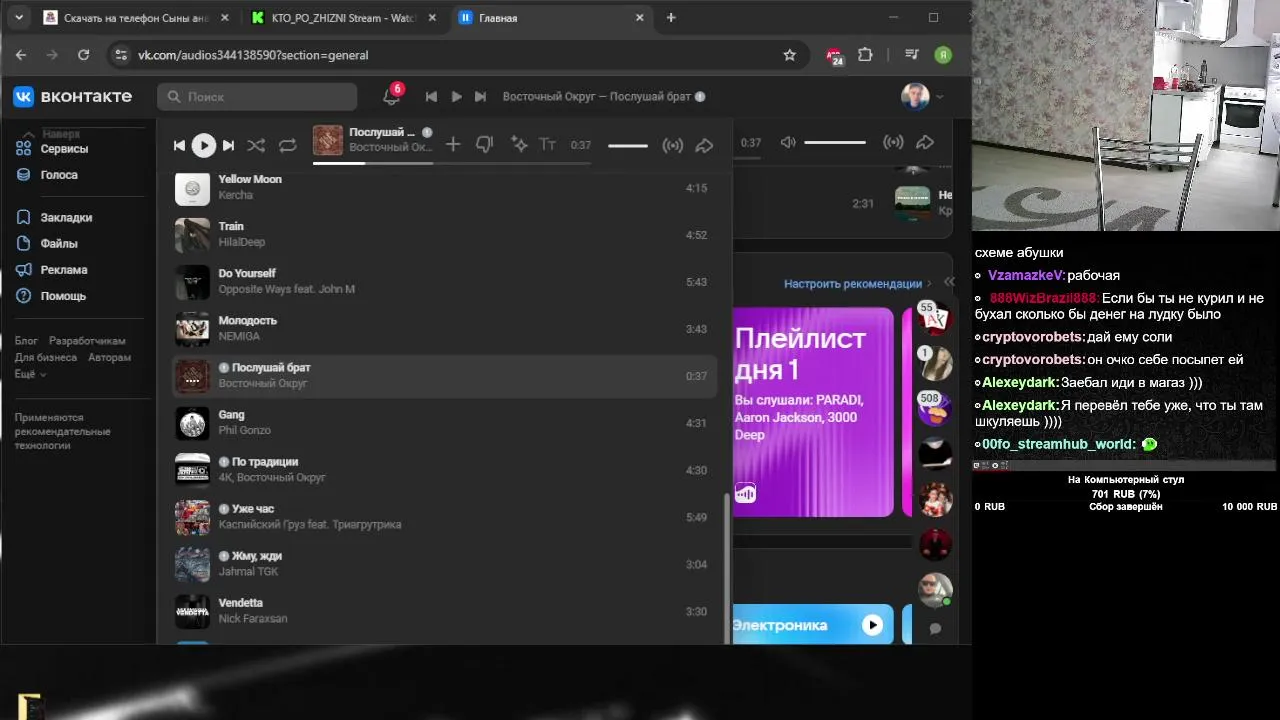The width and height of the screenshot is (1280, 720).
Task: Play the track Vendetta by Nick Faraxsan
Action: [x=445, y=611]
